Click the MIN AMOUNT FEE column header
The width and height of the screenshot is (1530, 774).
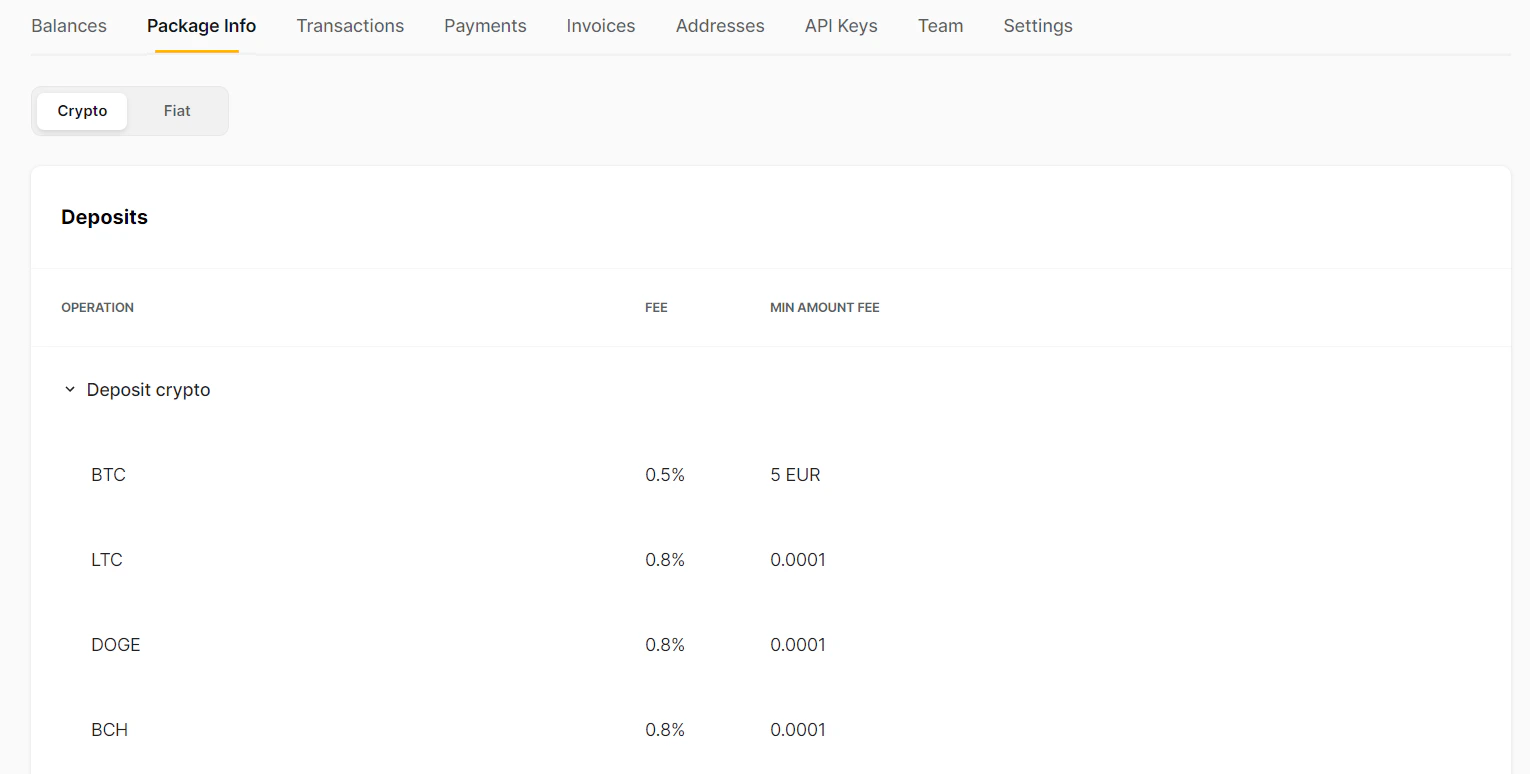(825, 308)
